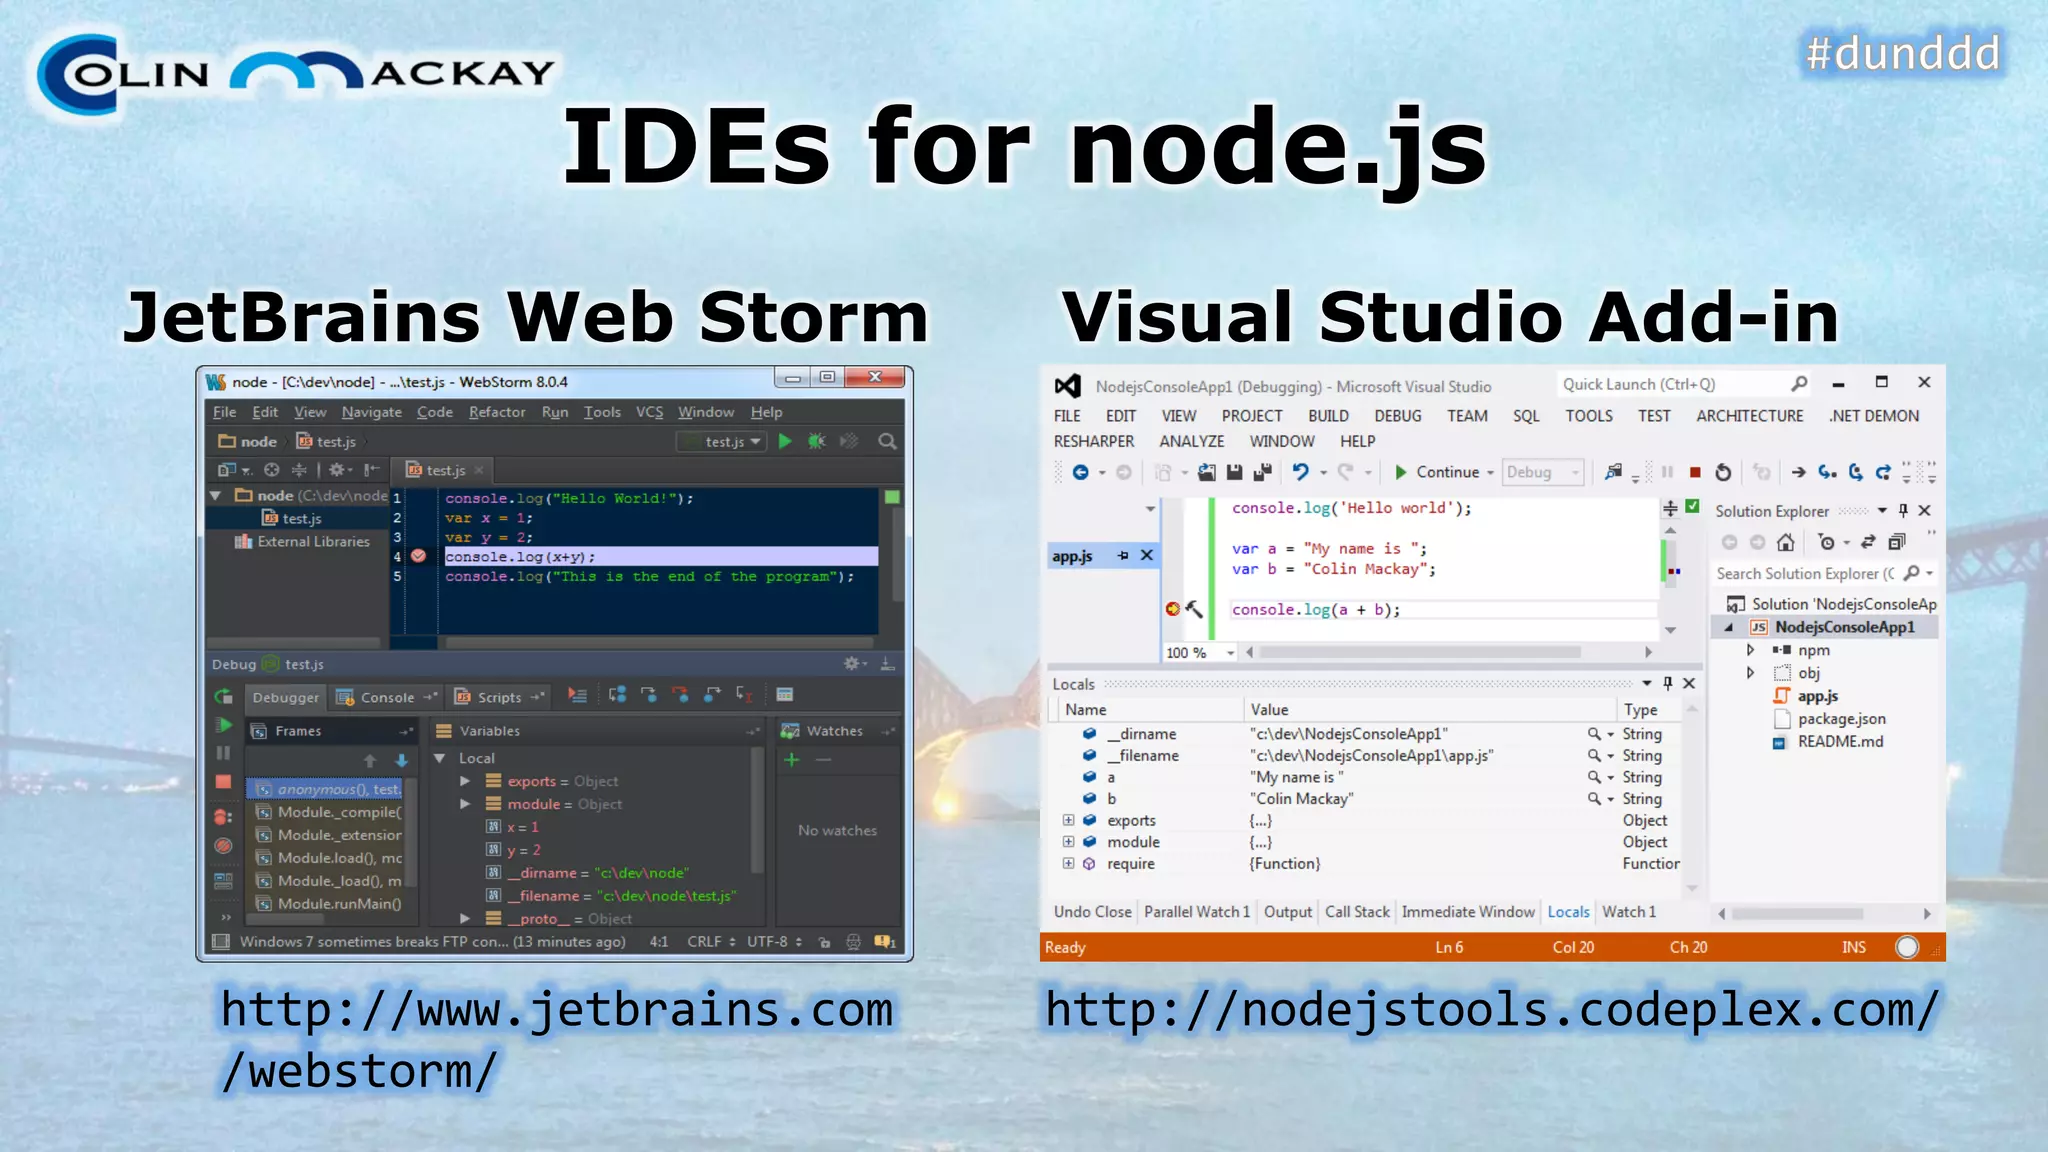
Task: Click Step Into icon in Visual Studio toolbar
Action: coord(1828,472)
